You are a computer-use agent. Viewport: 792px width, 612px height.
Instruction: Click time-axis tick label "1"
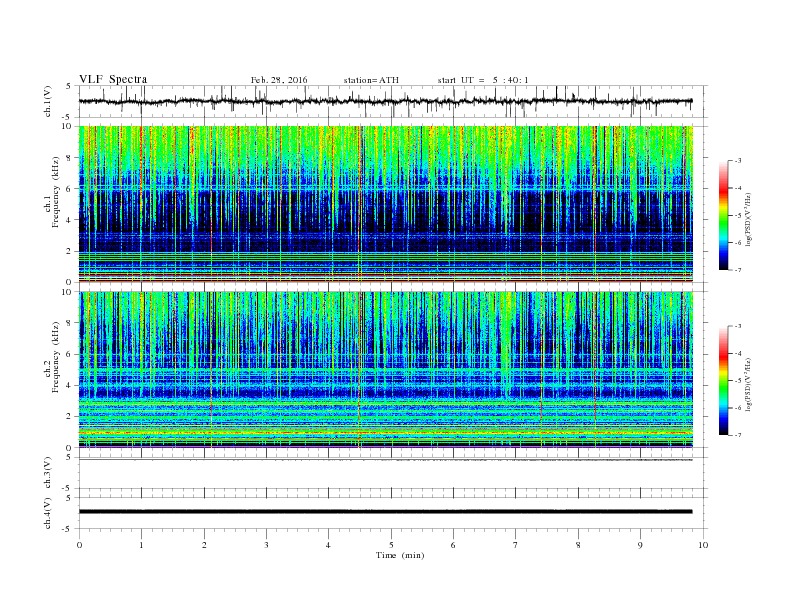(141, 545)
